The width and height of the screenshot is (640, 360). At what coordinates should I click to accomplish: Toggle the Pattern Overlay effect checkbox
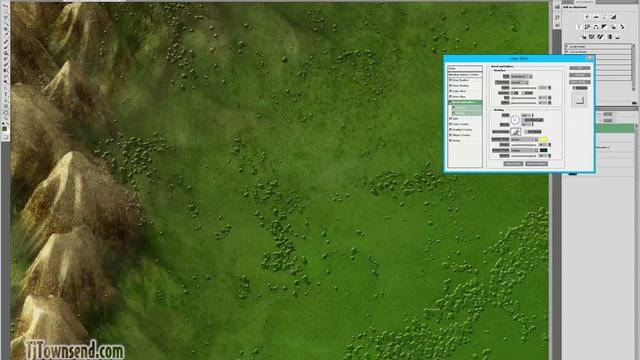pyautogui.click(x=450, y=135)
